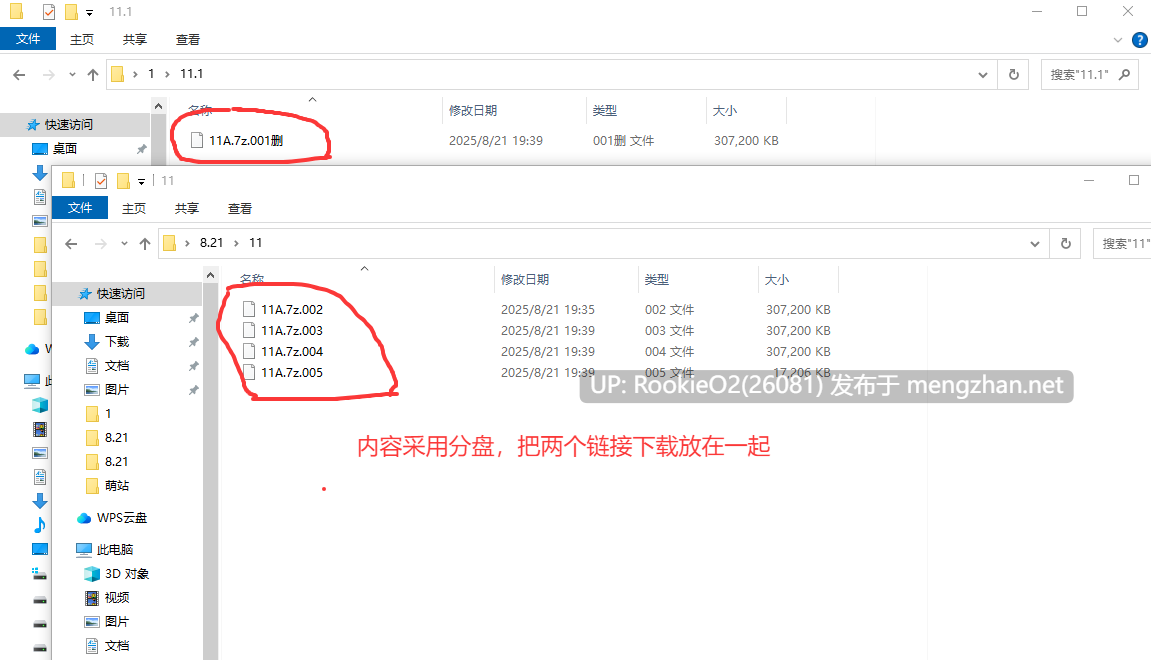Screen dimensions: 1151x660
Task: Go back in window 11
Action: (71, 244)
